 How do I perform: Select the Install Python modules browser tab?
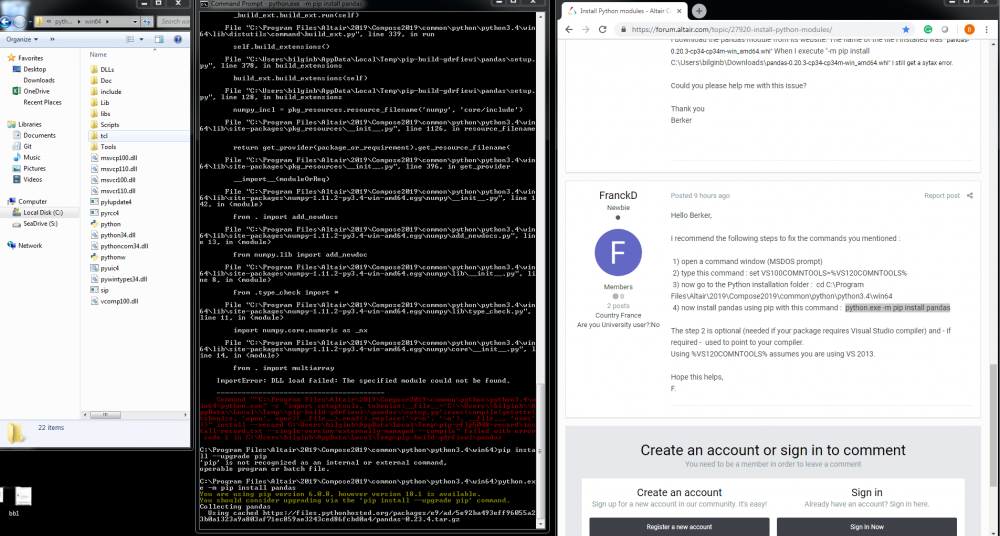[624, 11]
